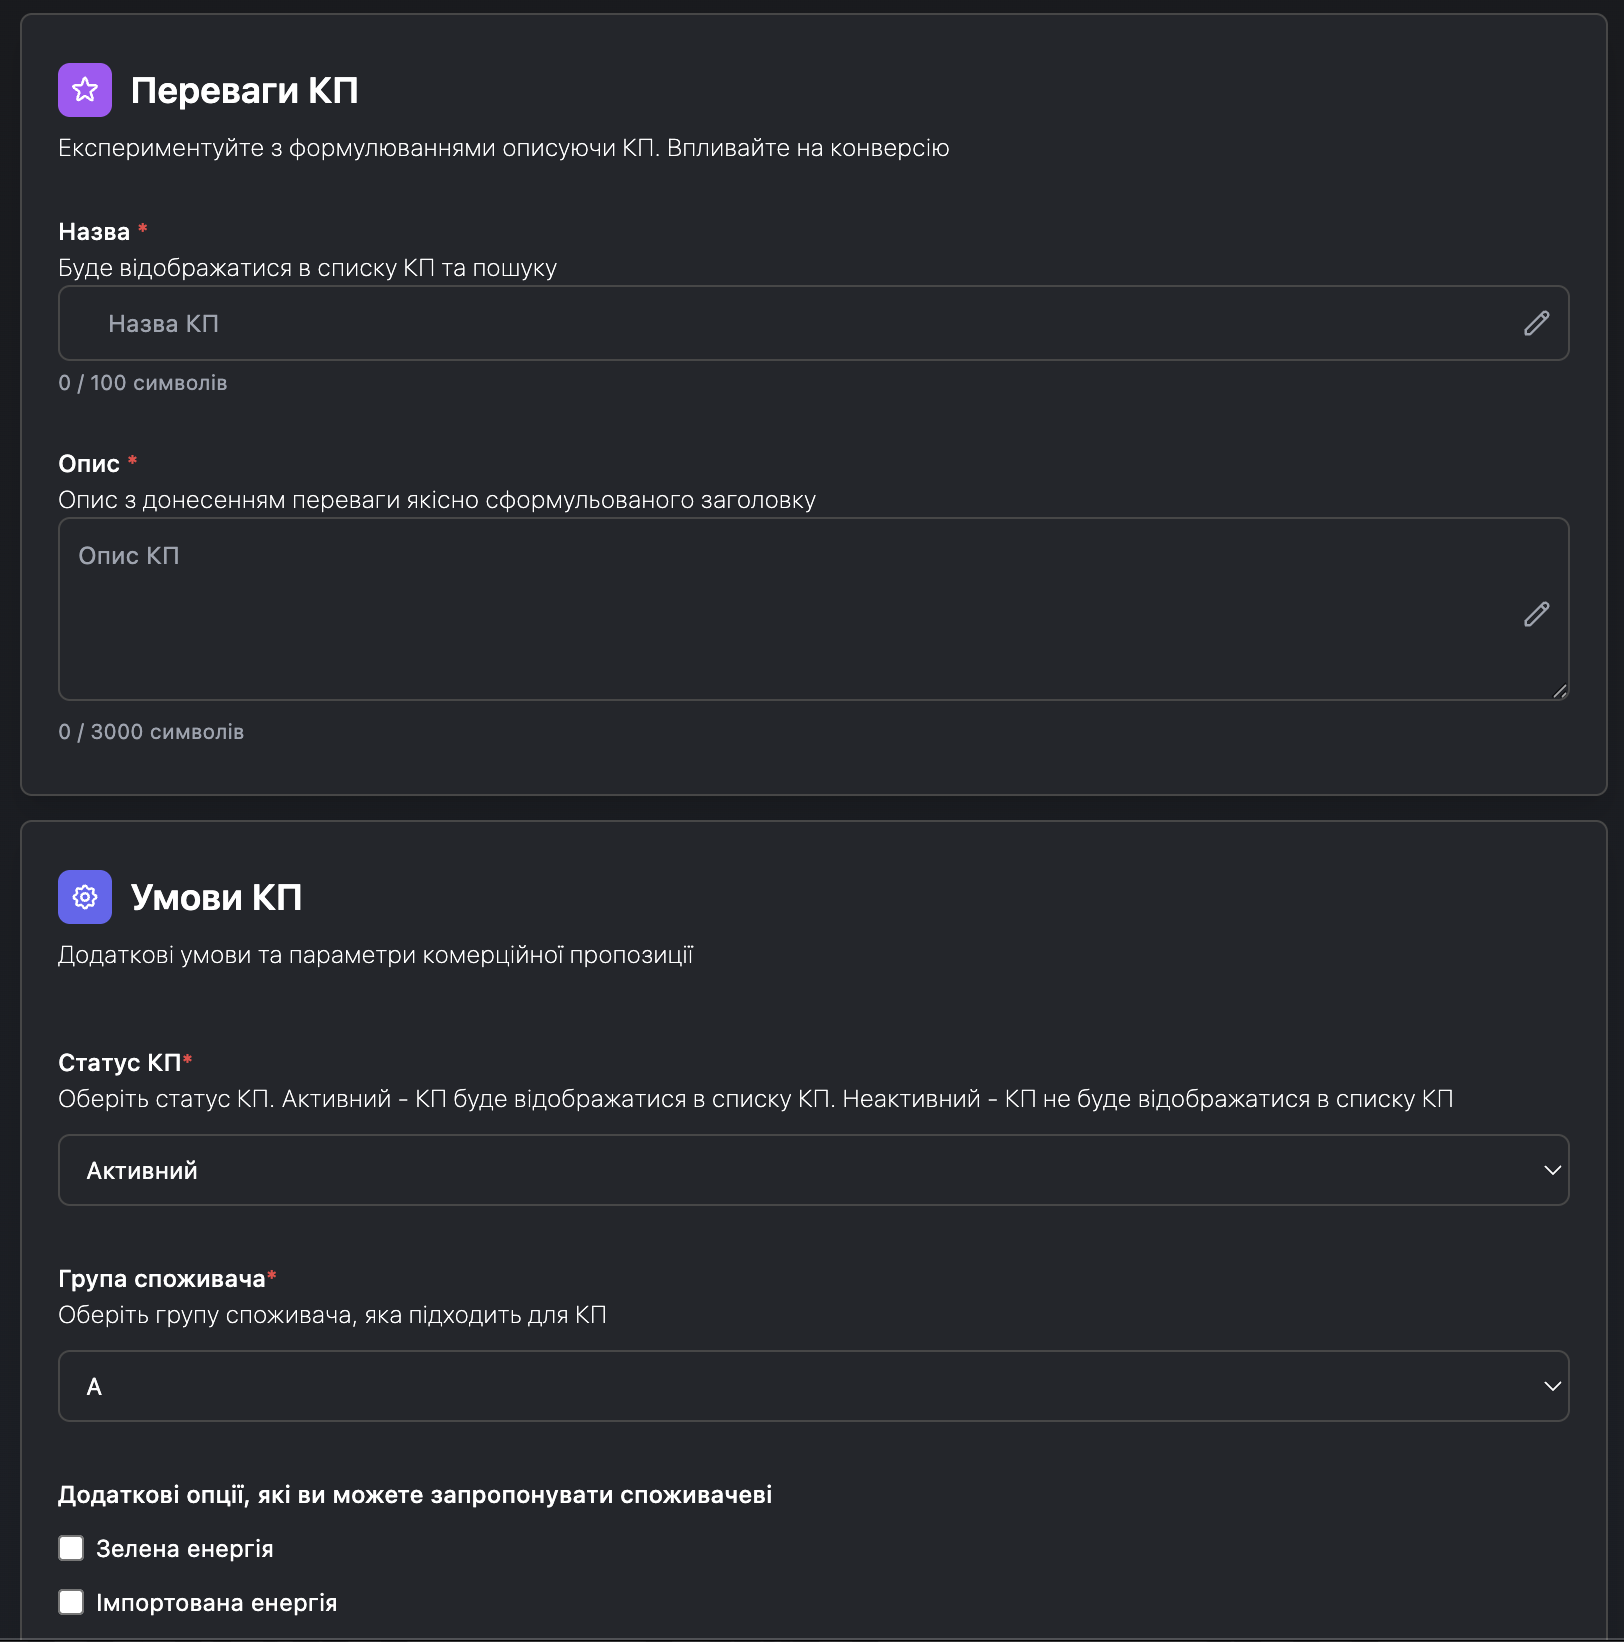Click the star icon beside Переваги КП

(x=85, y=90)
